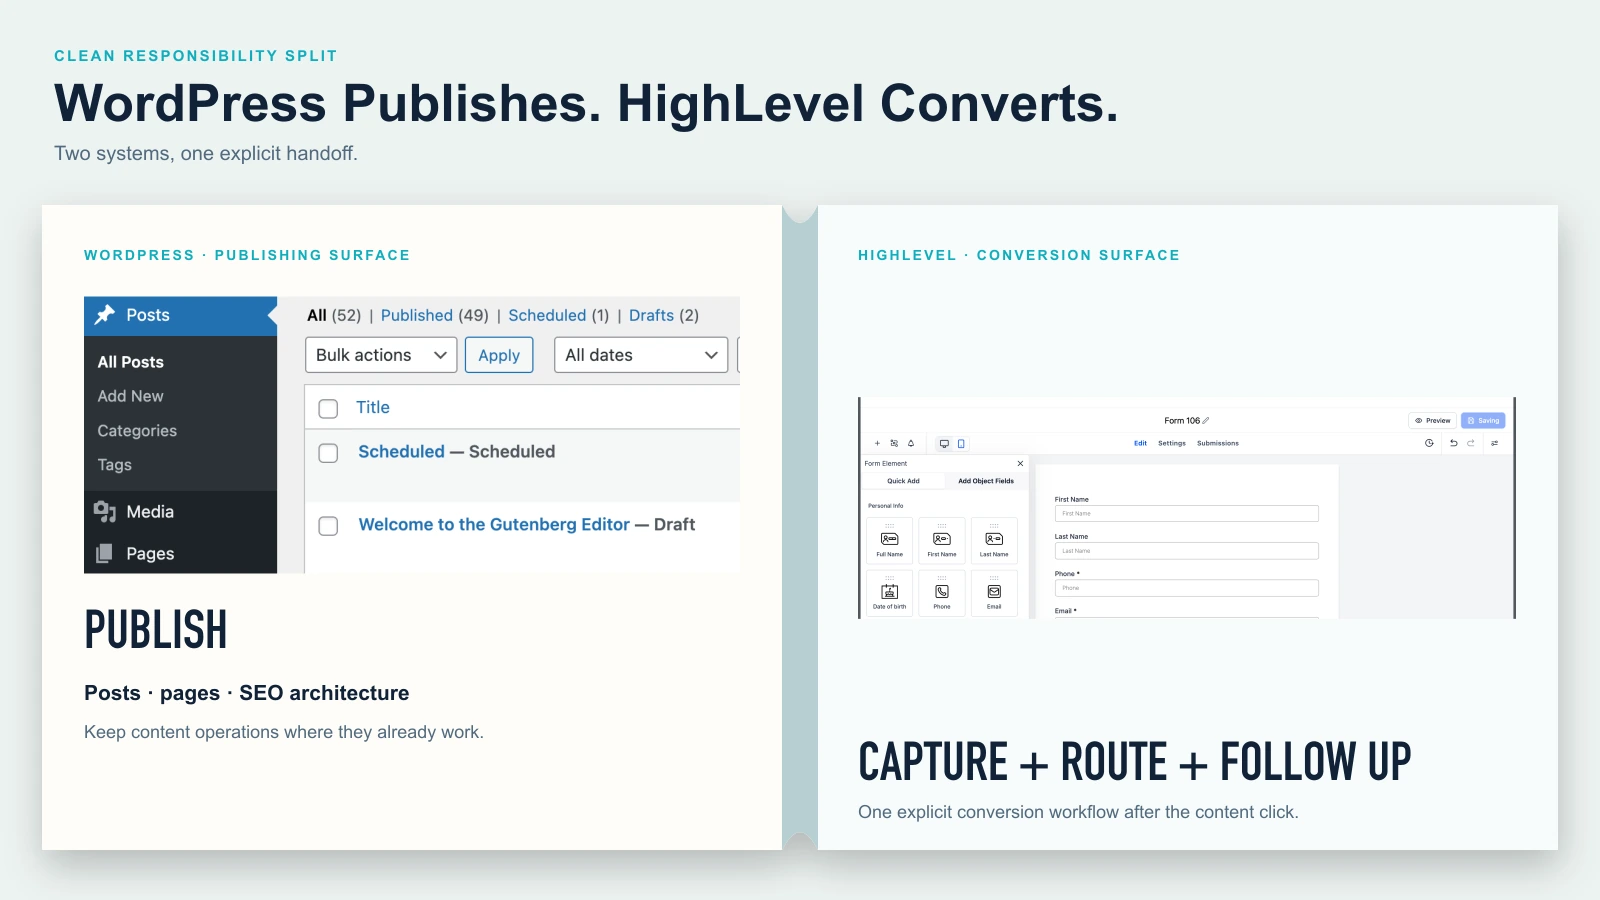Select Tags submenu item

click(114, 465)
